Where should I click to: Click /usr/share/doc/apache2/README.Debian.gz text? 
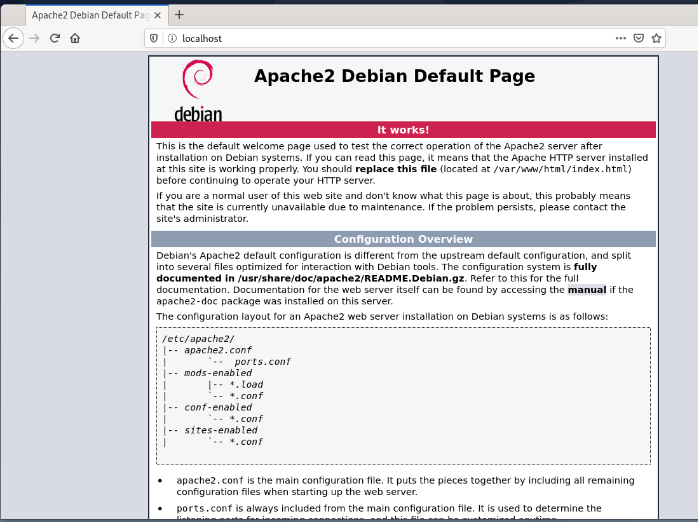pos(351,279)
